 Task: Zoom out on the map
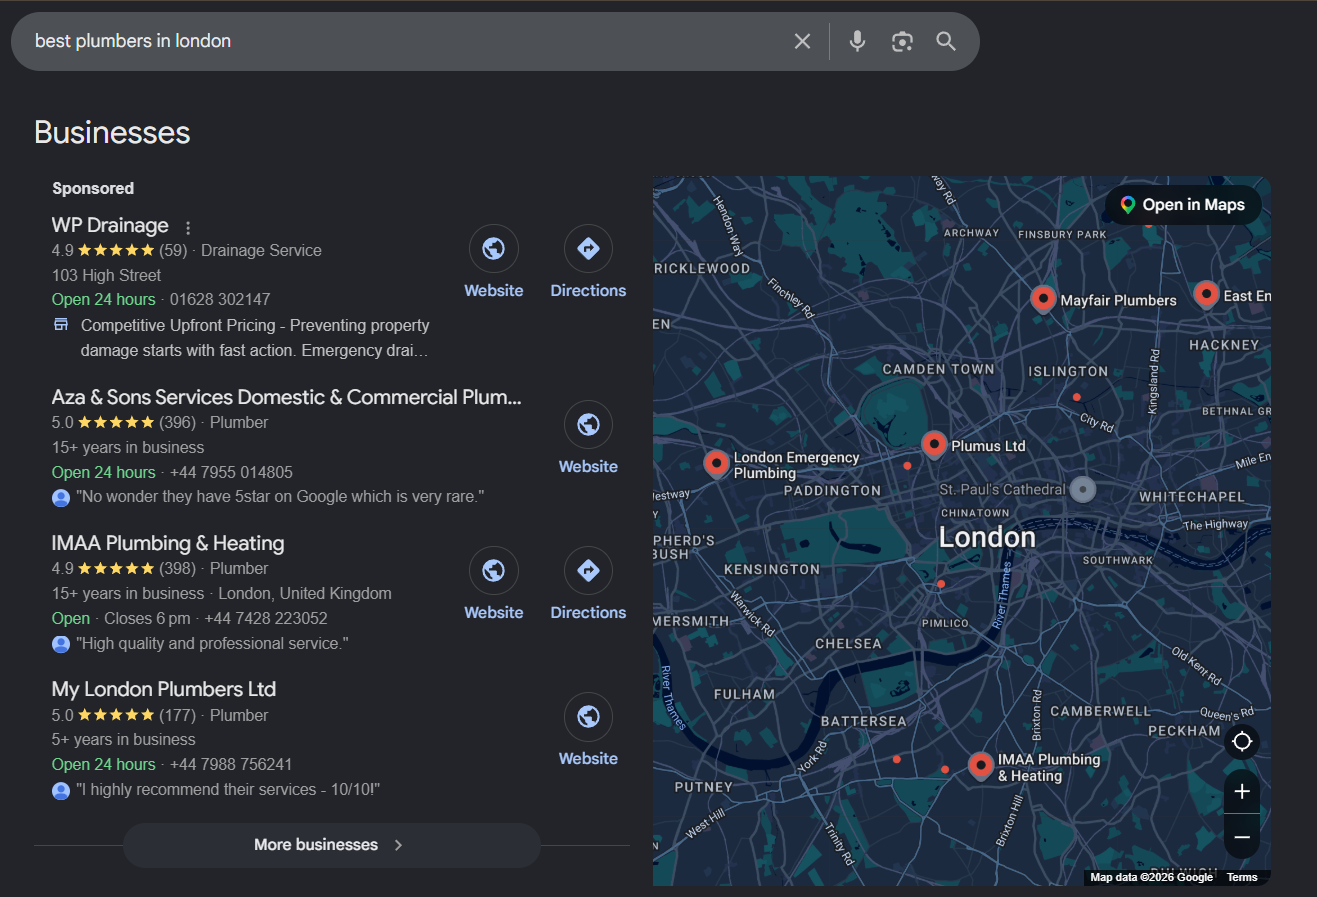(x=1242, y=837)
